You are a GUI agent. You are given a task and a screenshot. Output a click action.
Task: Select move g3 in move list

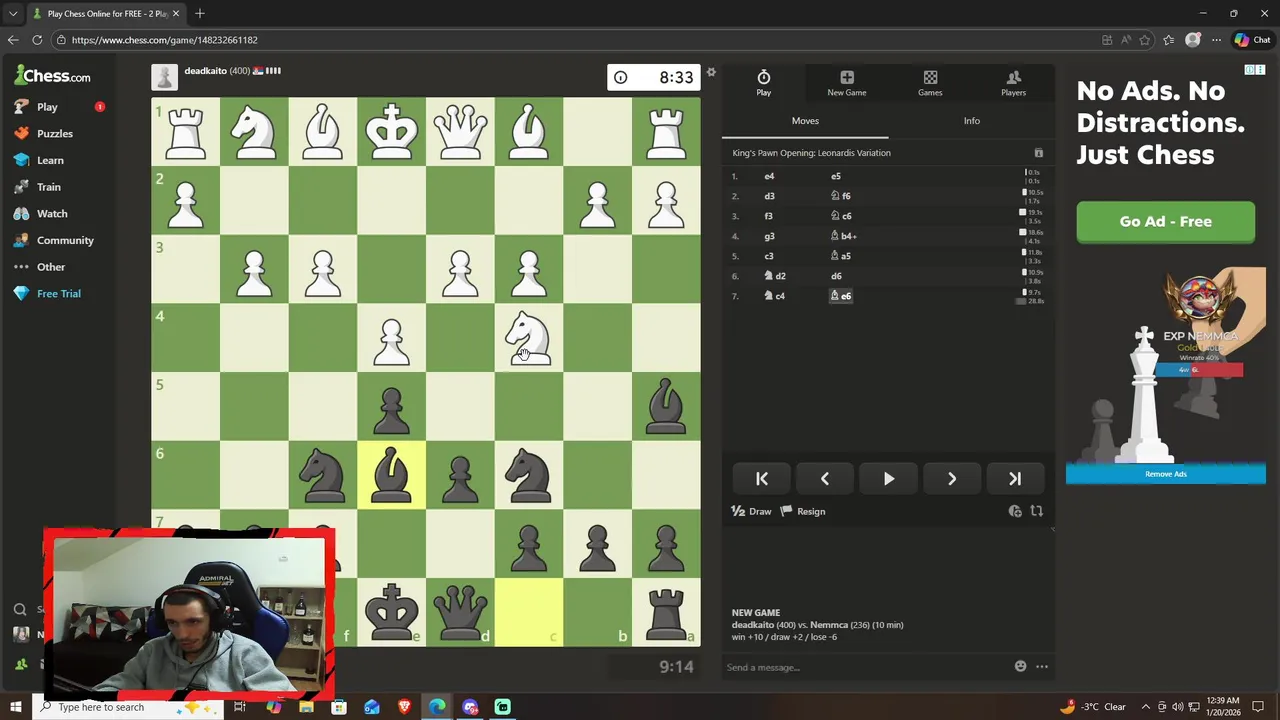[x=769, y=236]
